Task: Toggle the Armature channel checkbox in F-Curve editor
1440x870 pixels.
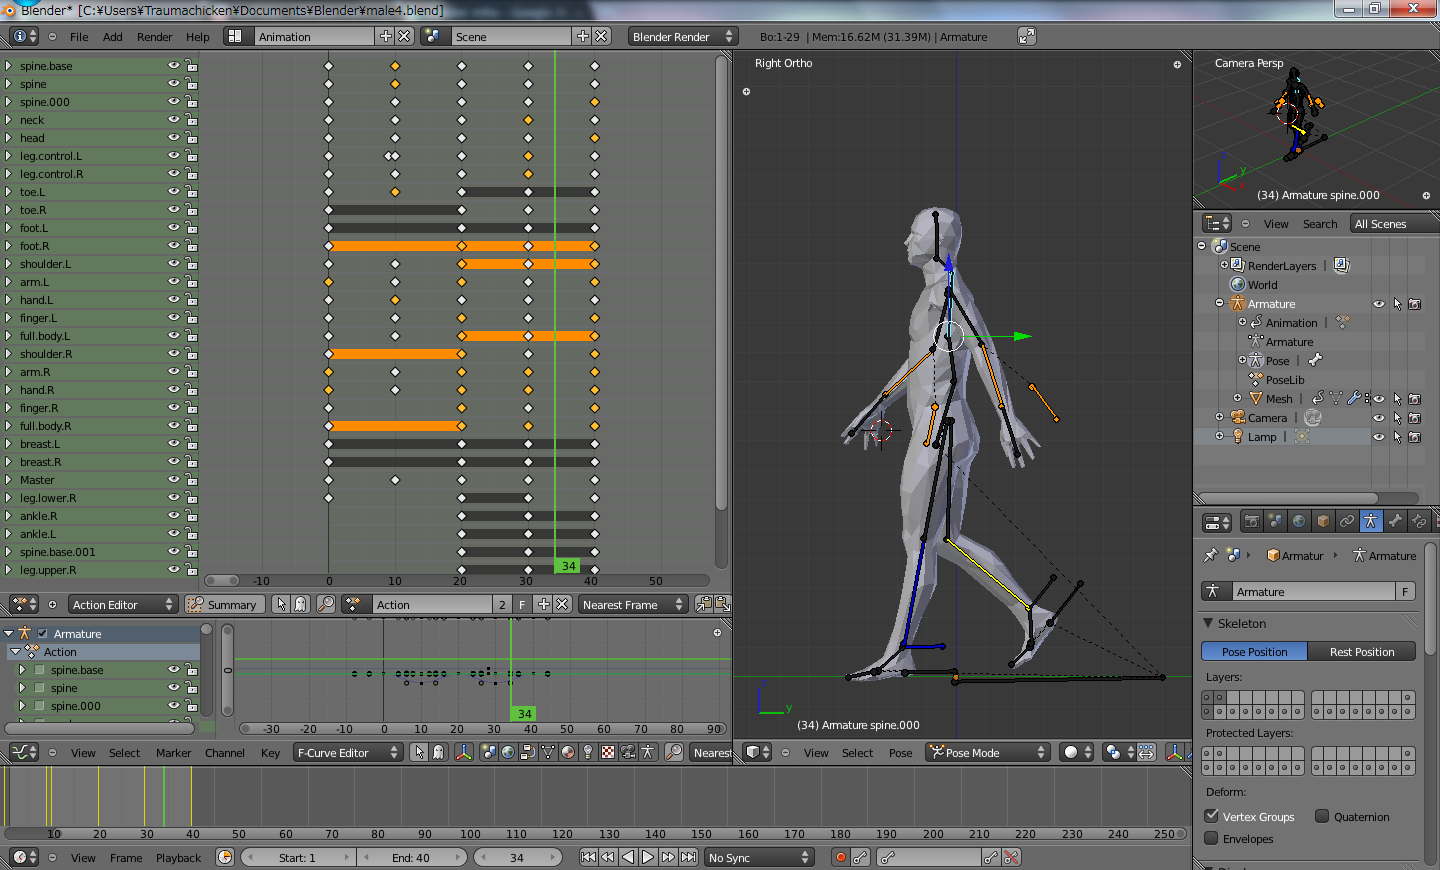Action: click(x=43, y=633)
